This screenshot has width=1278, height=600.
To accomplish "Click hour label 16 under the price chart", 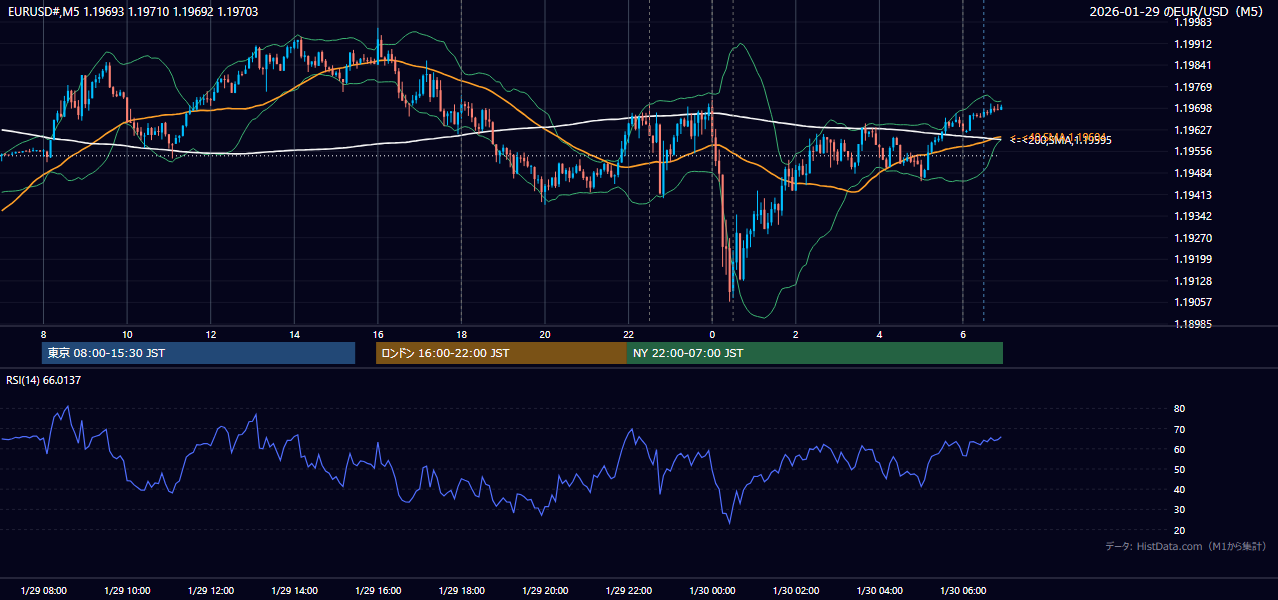I will point(378,334).
